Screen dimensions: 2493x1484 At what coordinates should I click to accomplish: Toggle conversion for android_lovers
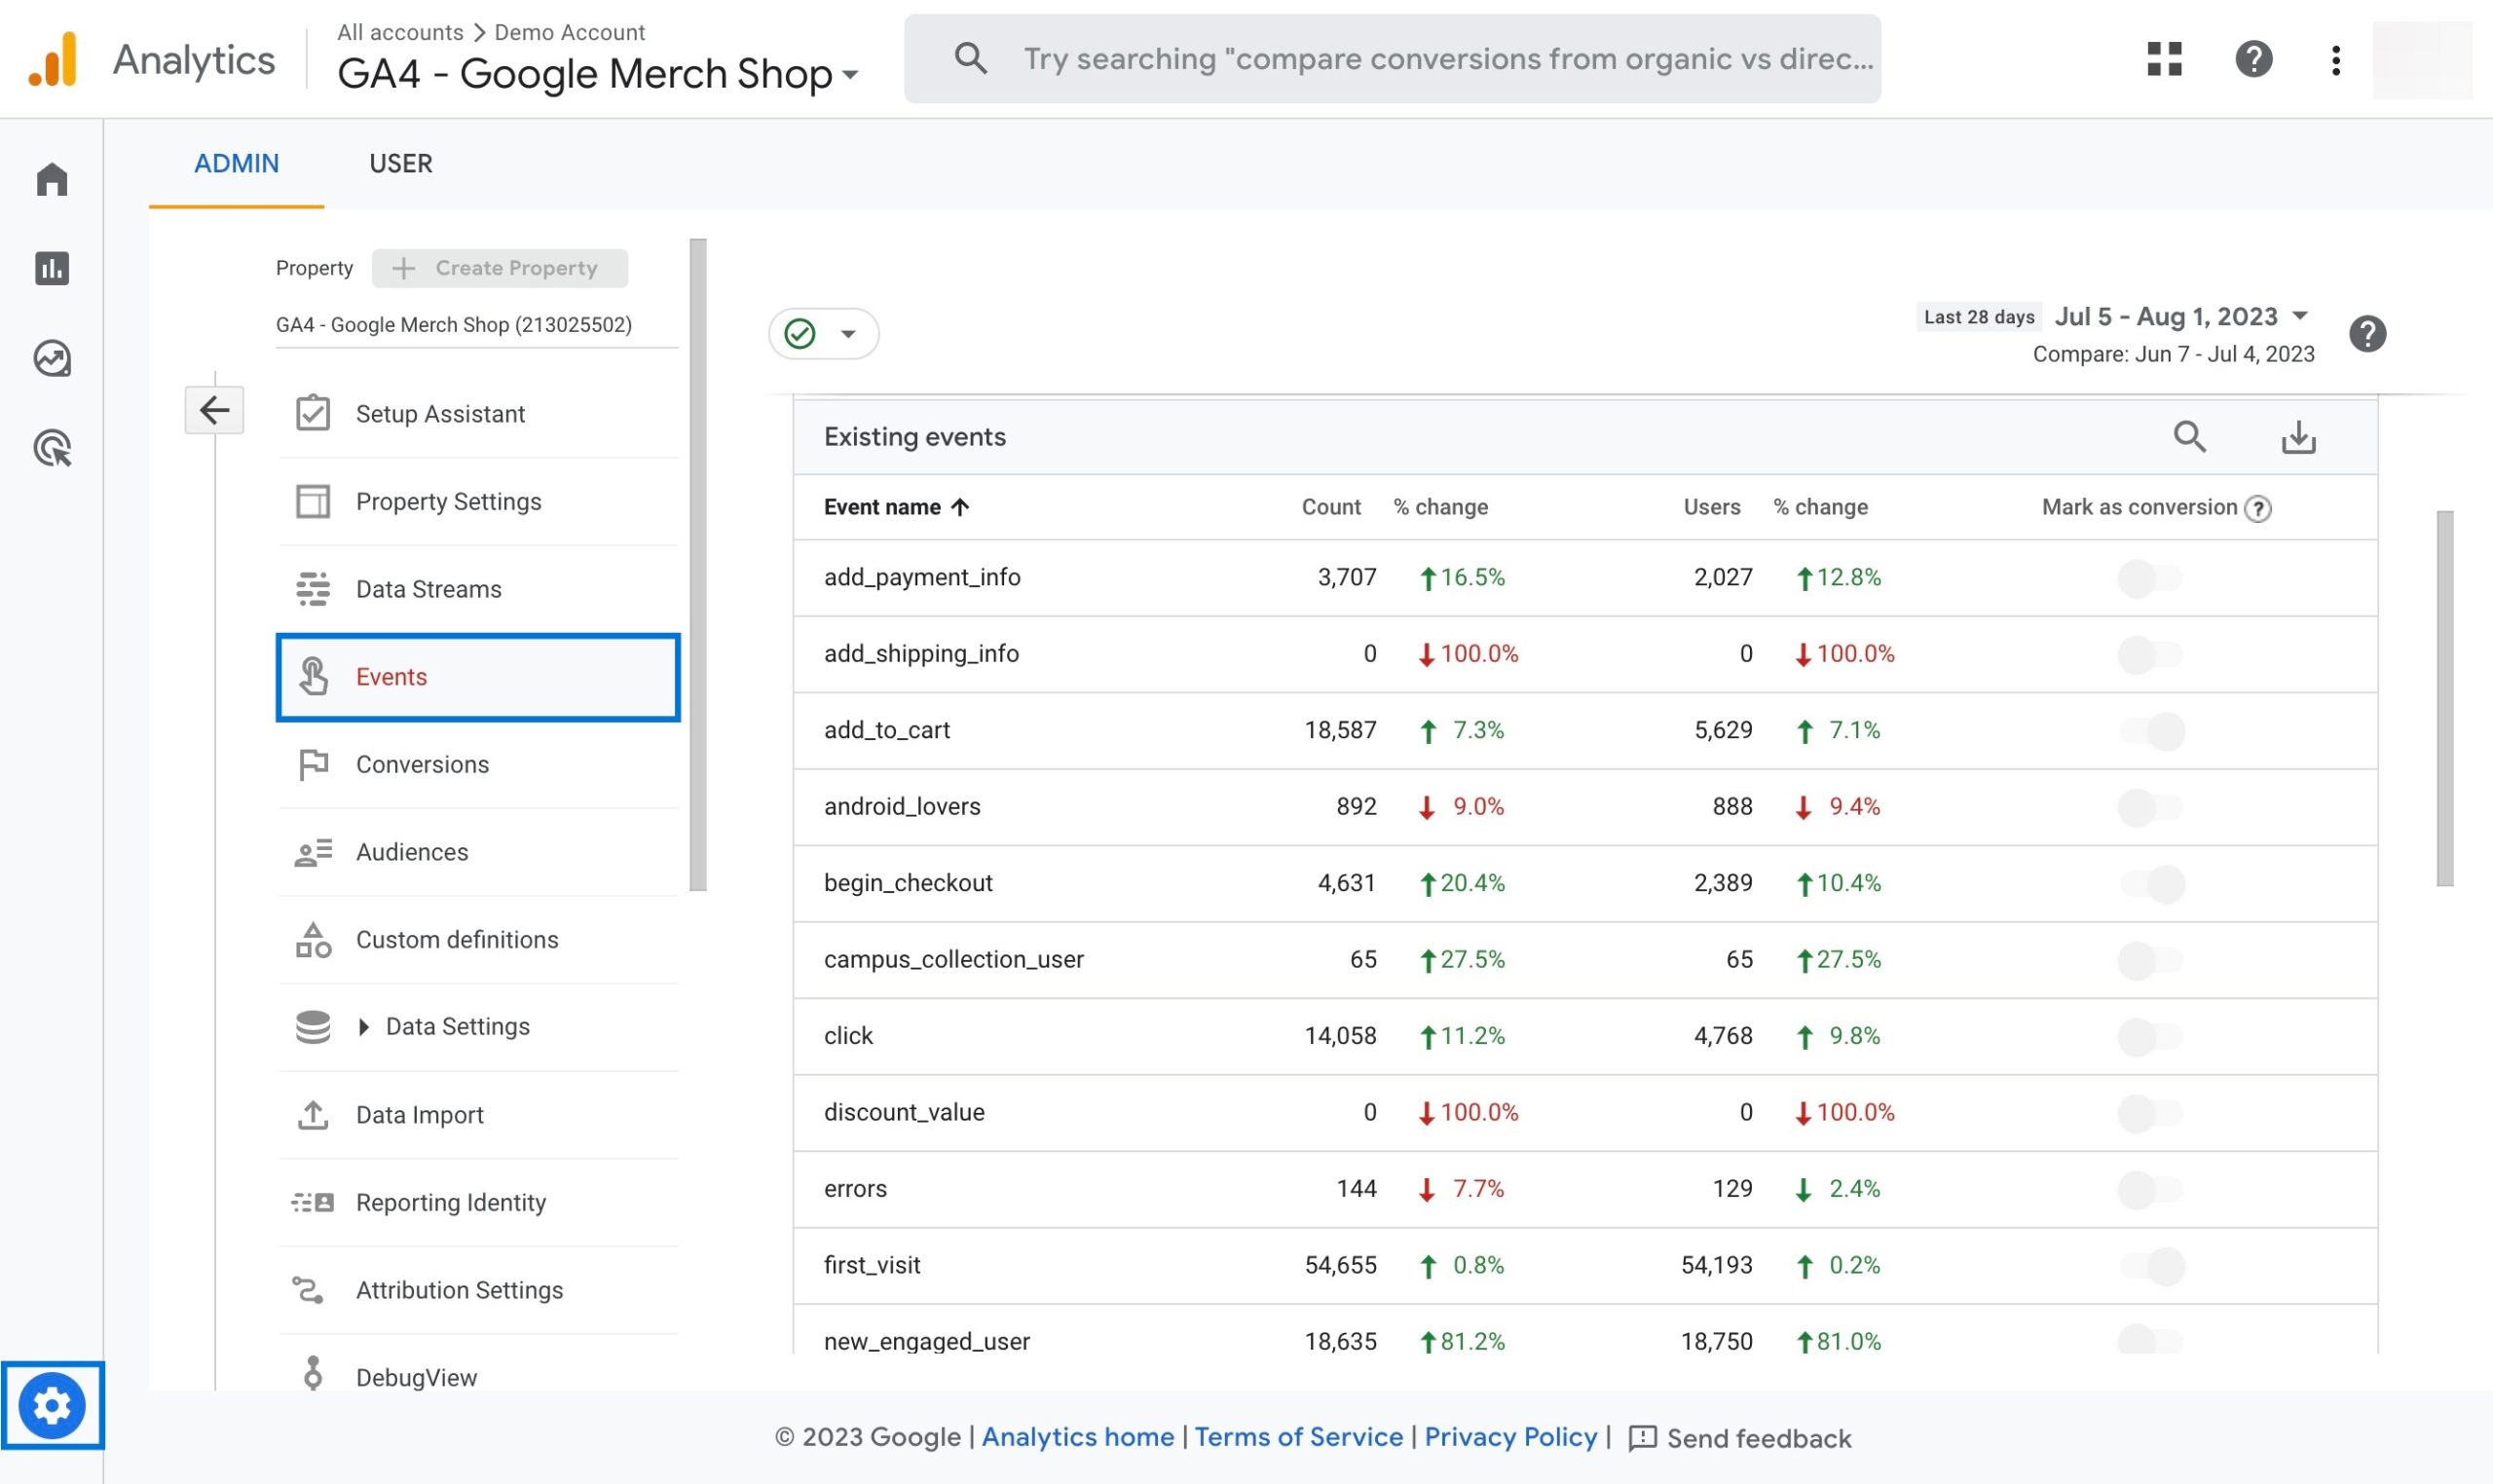click(x=2150, y=807)
